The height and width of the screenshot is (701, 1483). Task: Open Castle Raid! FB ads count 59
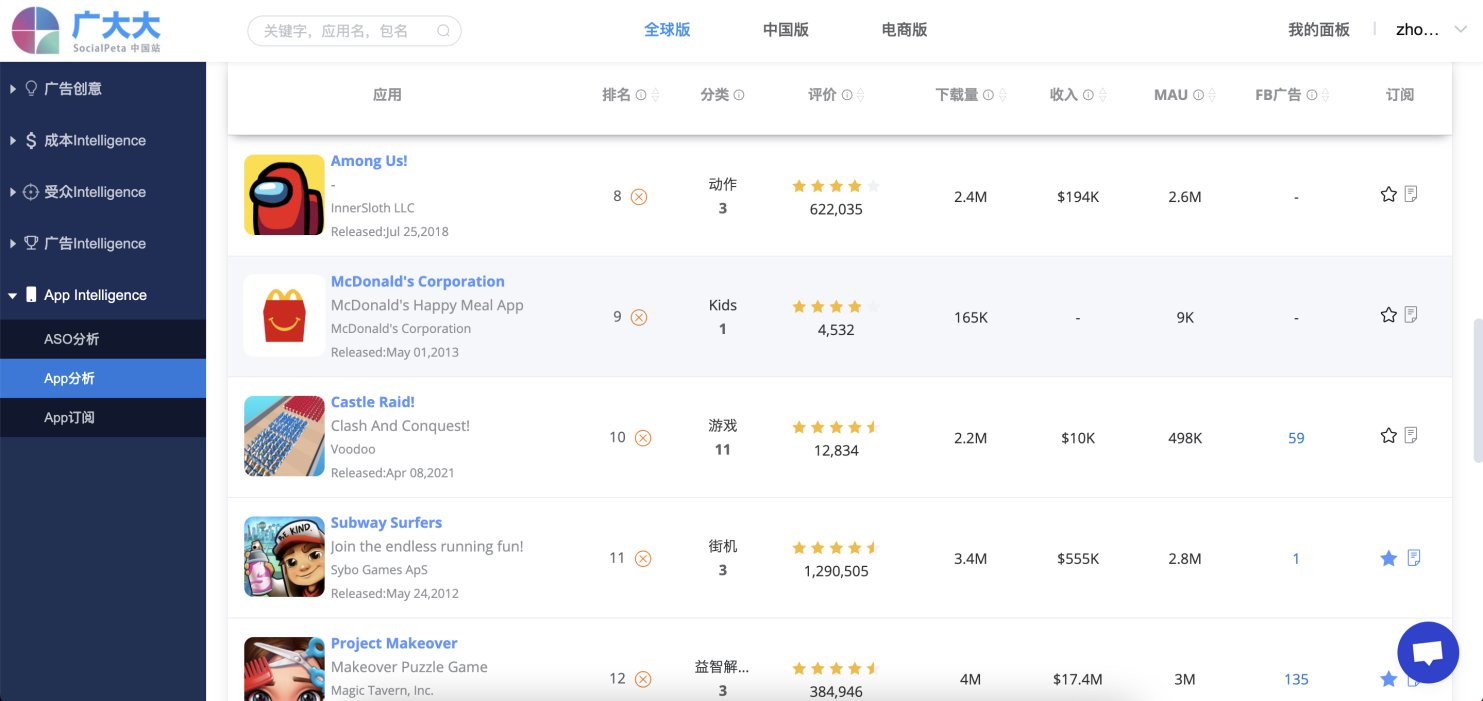1296,438
